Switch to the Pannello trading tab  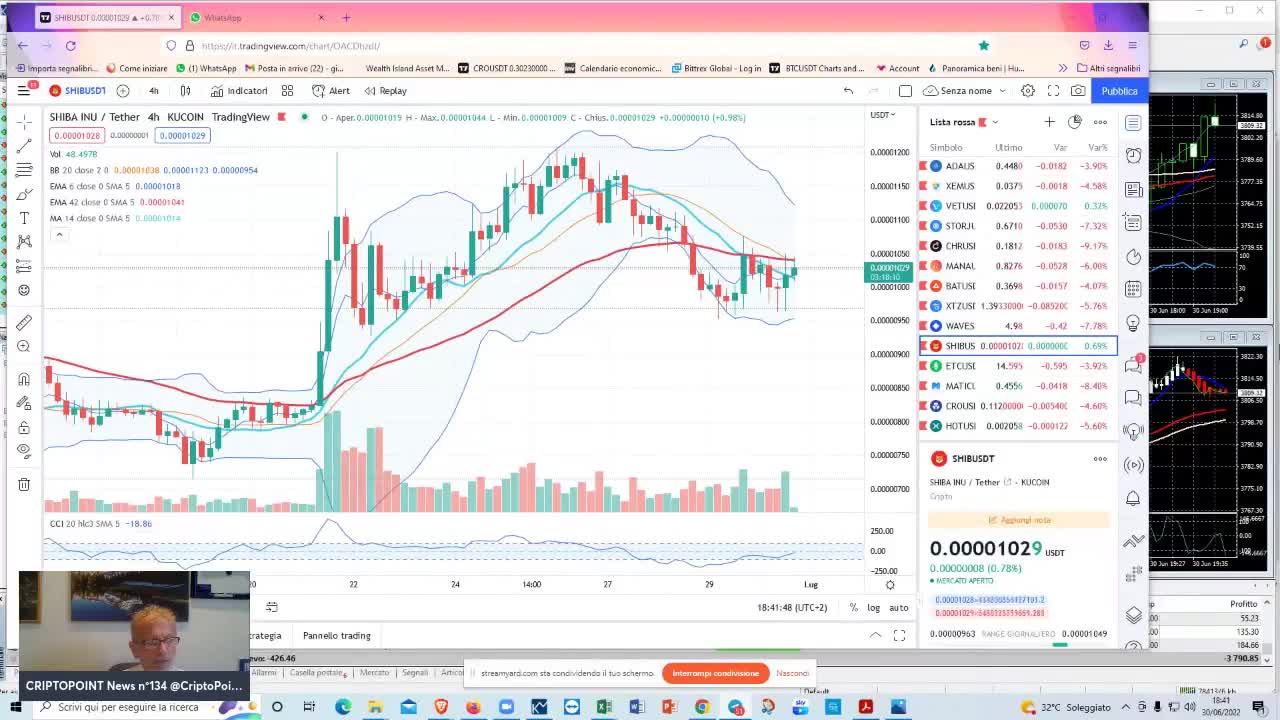point(337,636)
